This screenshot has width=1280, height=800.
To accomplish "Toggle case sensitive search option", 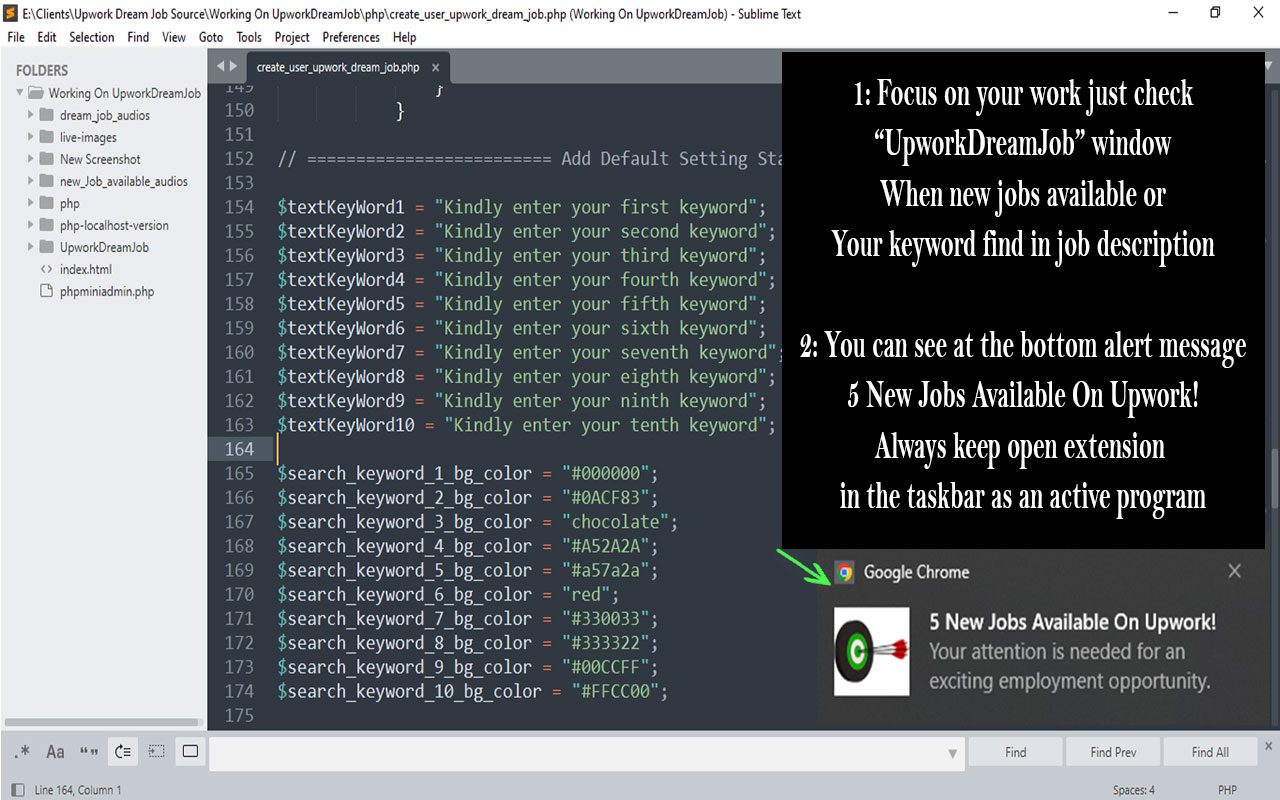I will pyautogui.click(x=55, y=752).
